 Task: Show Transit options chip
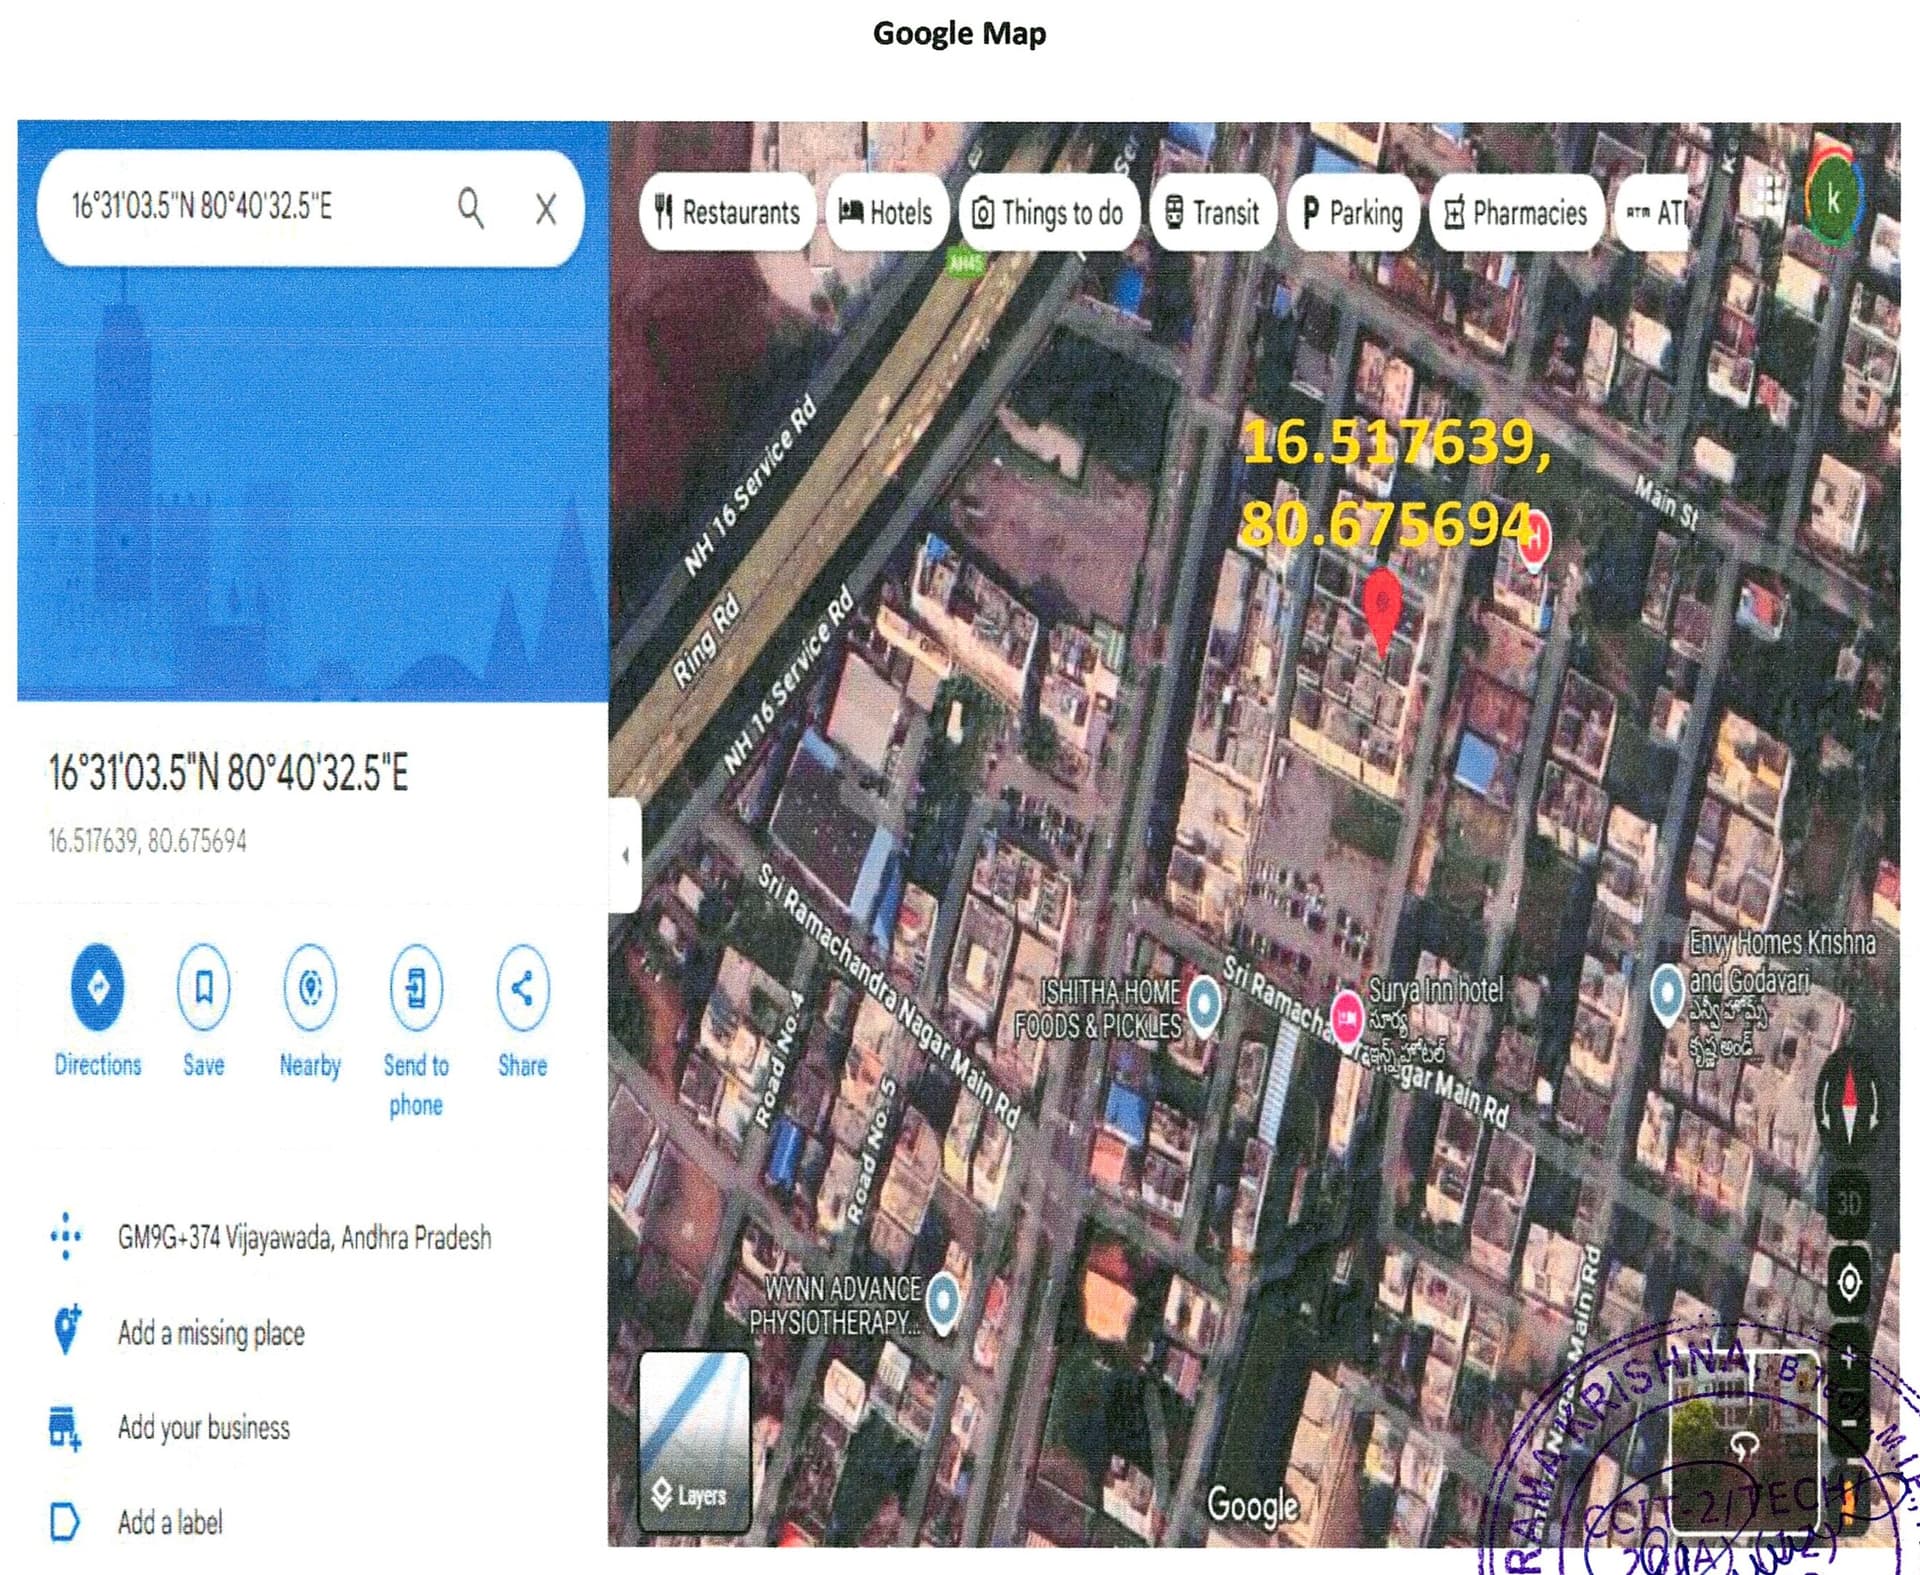(x=1213, y=212)
